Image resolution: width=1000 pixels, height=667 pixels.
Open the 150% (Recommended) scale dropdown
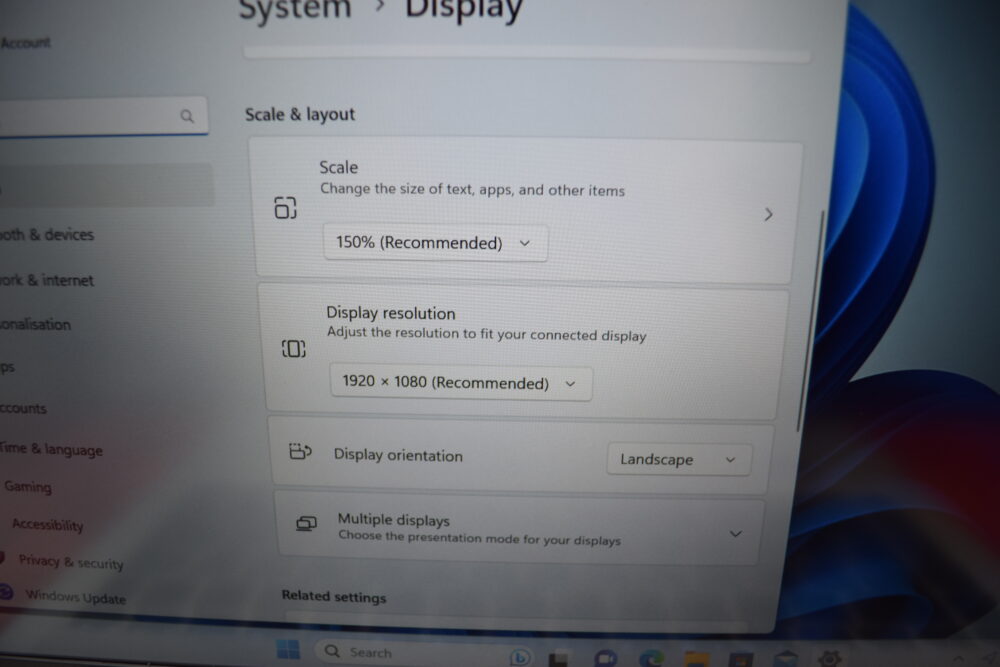click(x=436, y=243)
